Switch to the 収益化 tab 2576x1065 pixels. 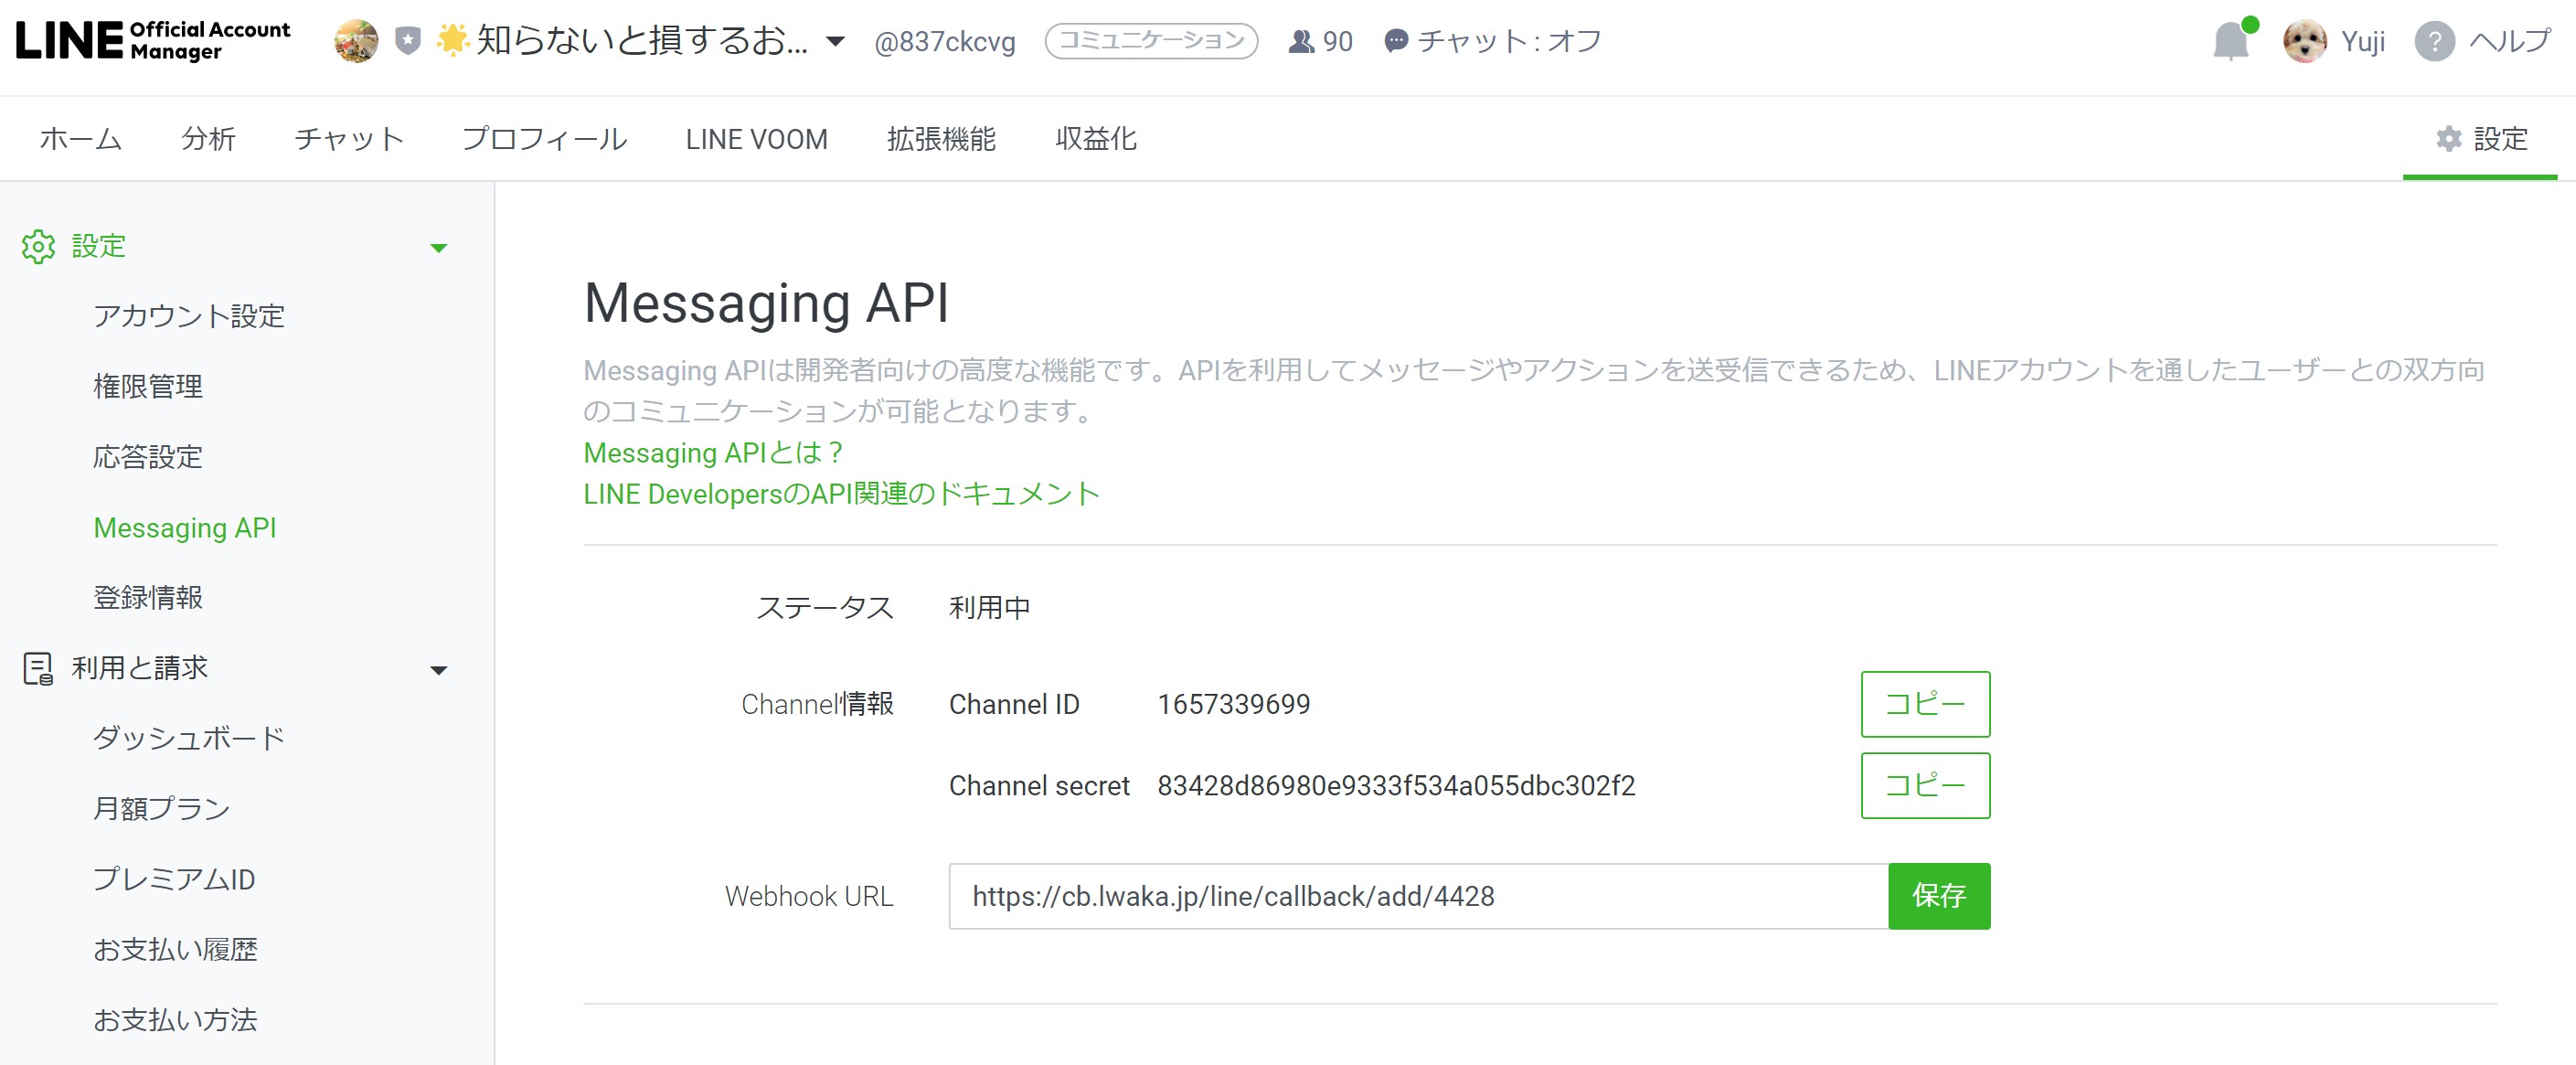tap(1096, 139)
